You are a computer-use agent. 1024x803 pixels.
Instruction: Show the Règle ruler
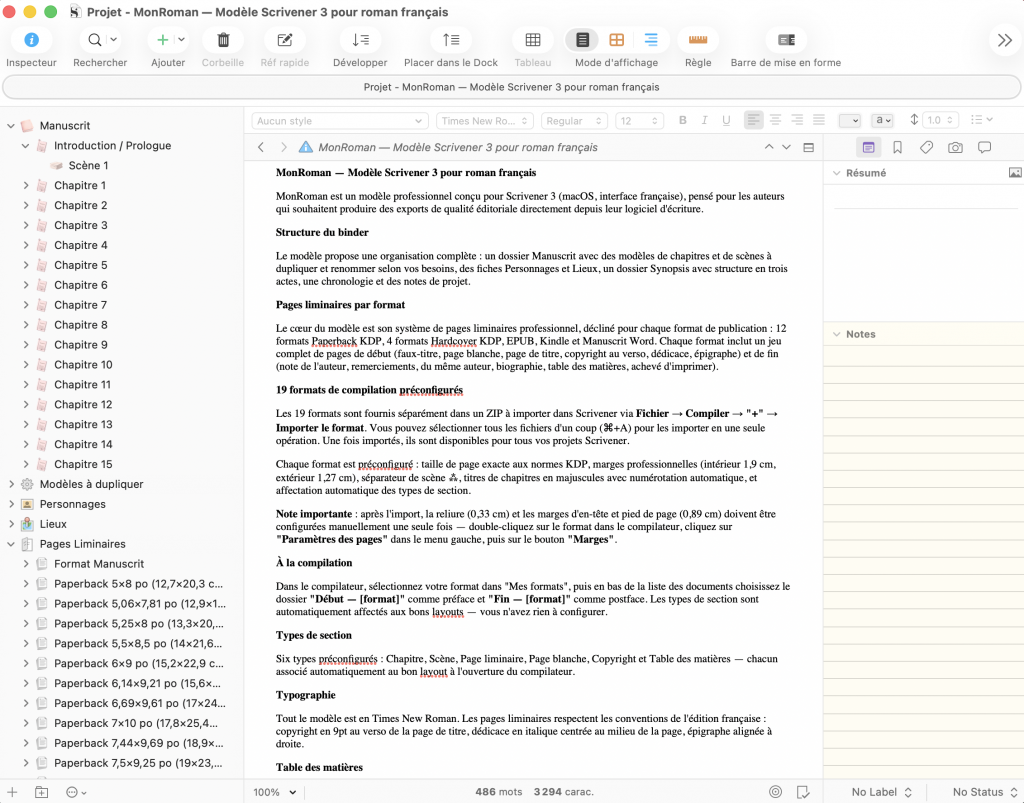(x=698, y=40)
